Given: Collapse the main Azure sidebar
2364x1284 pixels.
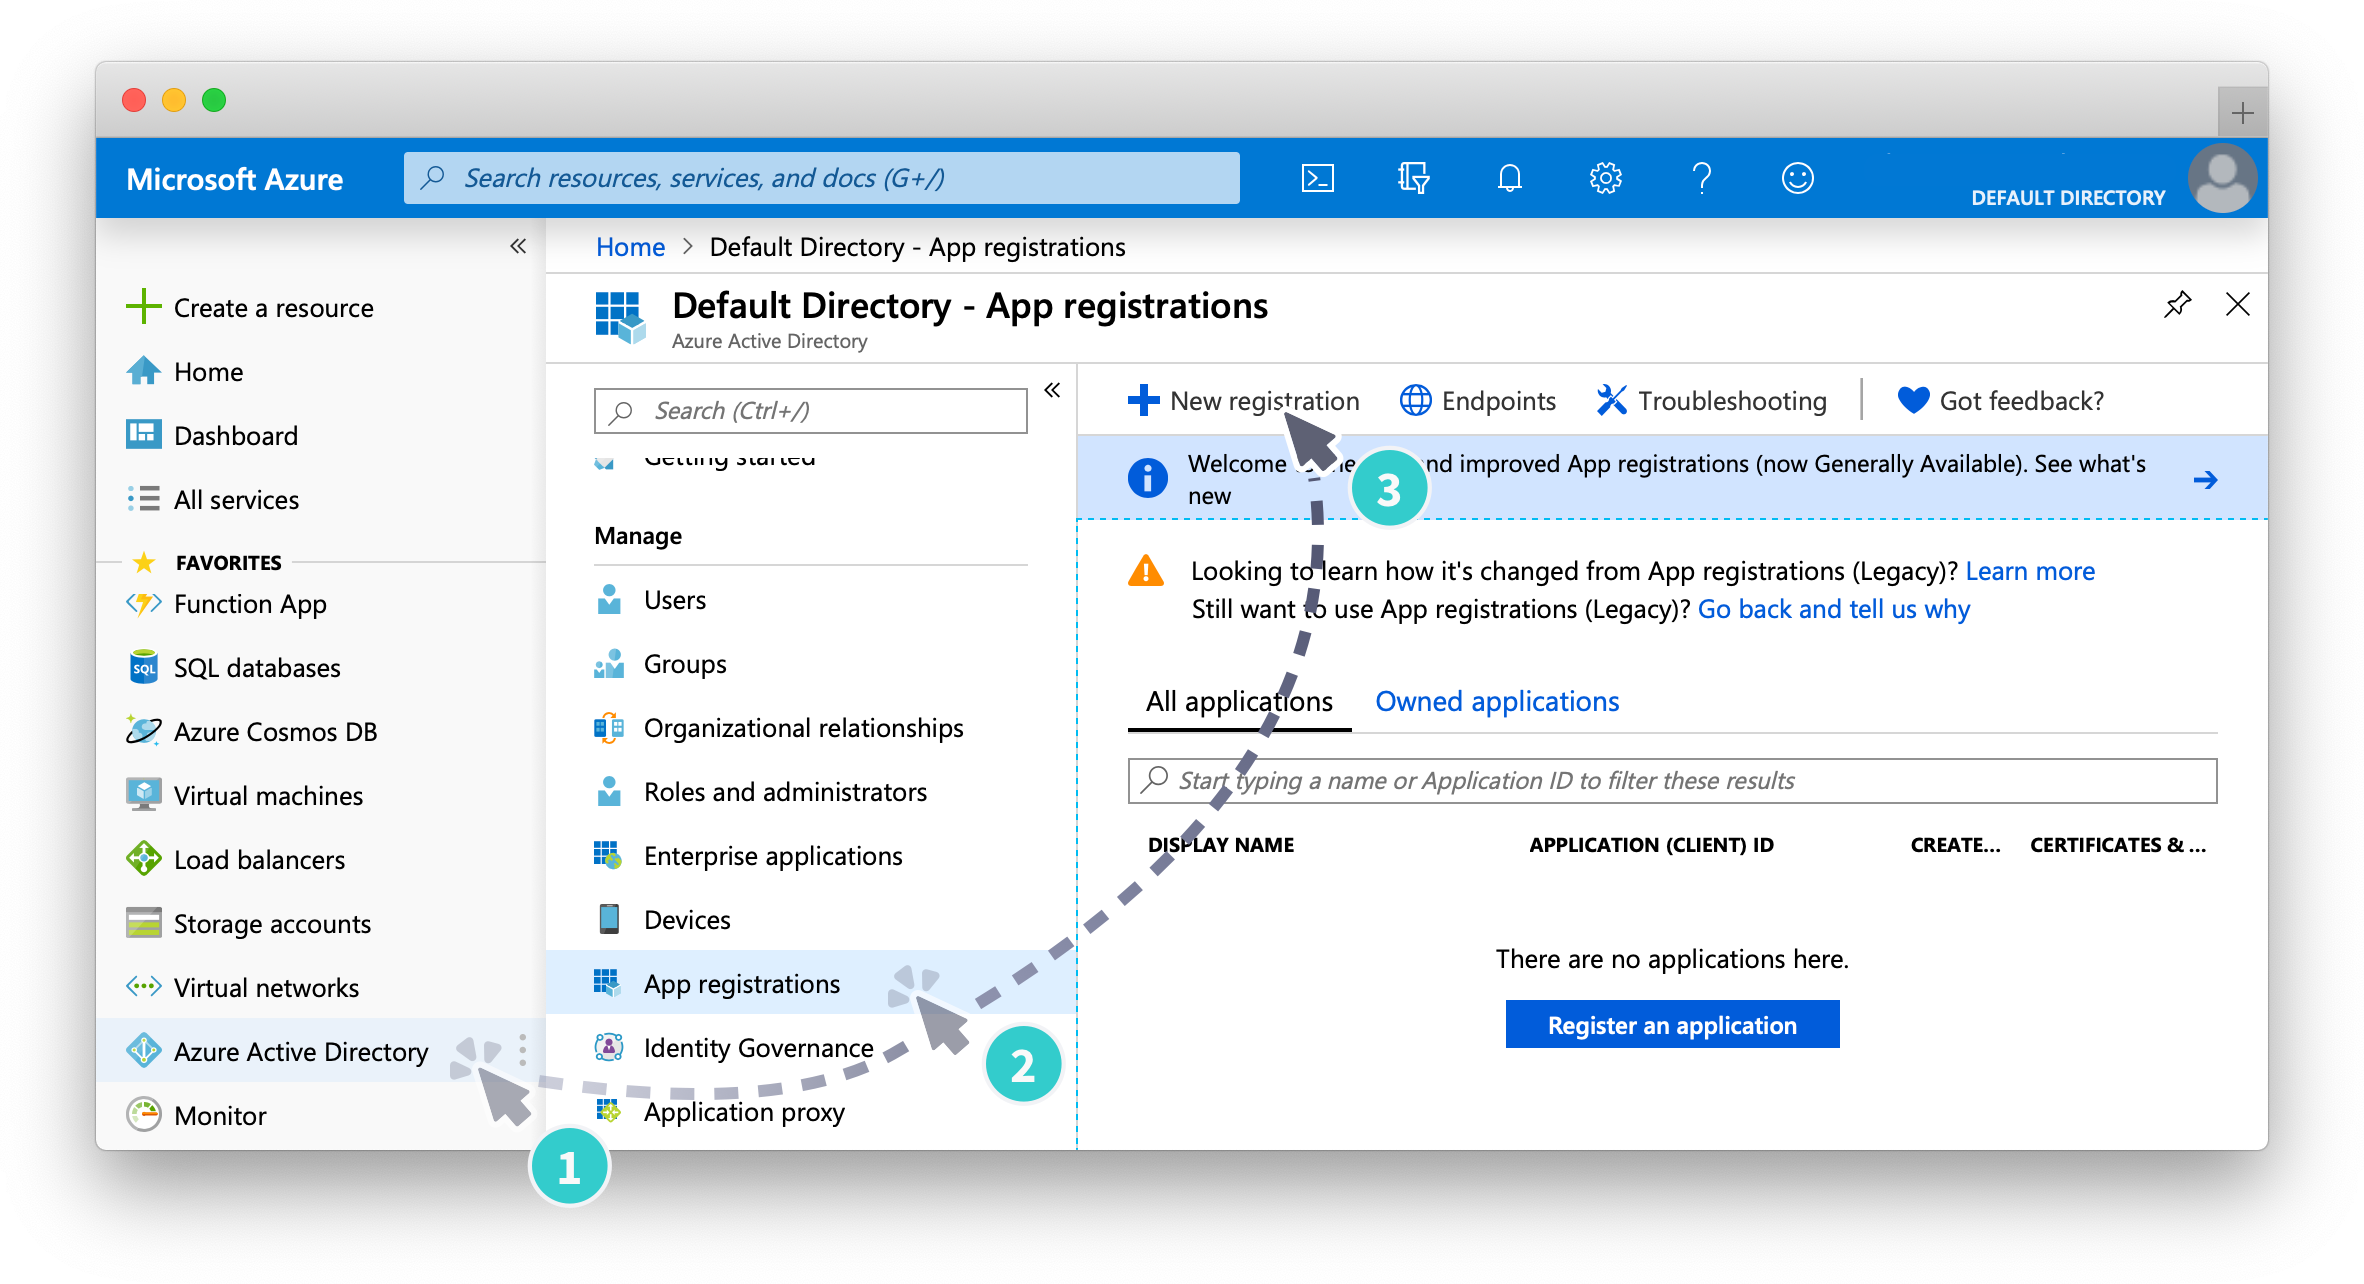Looking at the screenshot, I should point(517,246).
